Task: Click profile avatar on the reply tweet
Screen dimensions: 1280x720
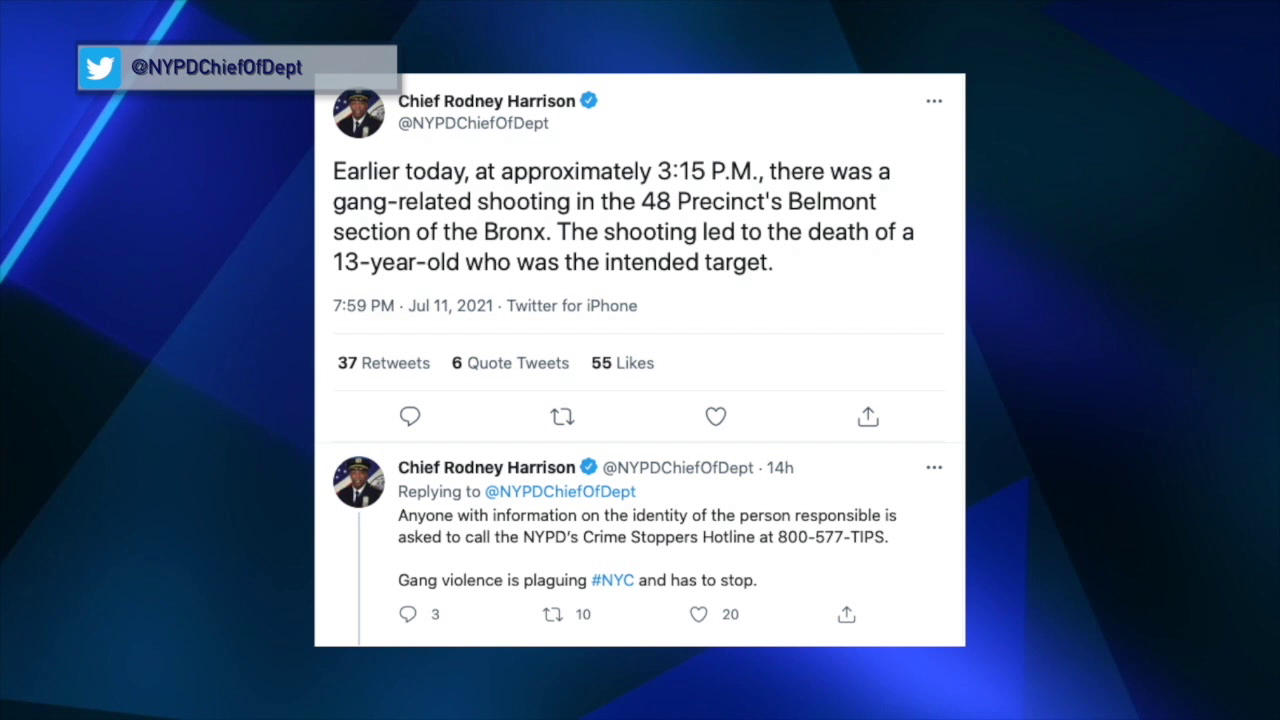Action: tap(358, 482)
